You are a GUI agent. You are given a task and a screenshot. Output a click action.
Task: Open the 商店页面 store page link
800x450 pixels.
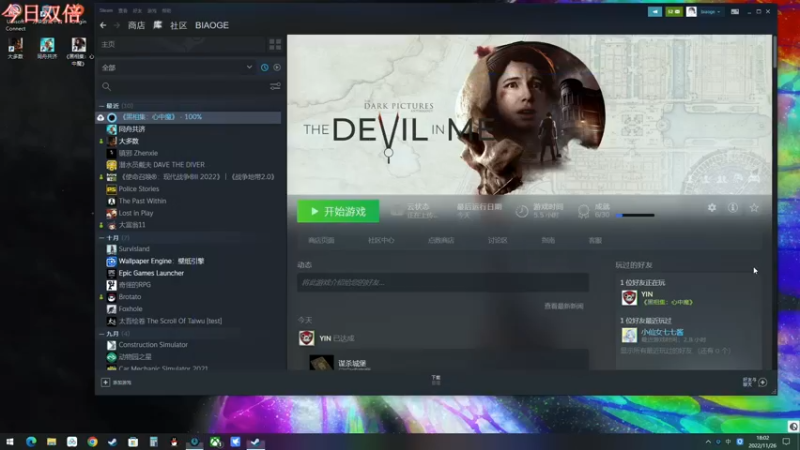[x=321, y=240]
